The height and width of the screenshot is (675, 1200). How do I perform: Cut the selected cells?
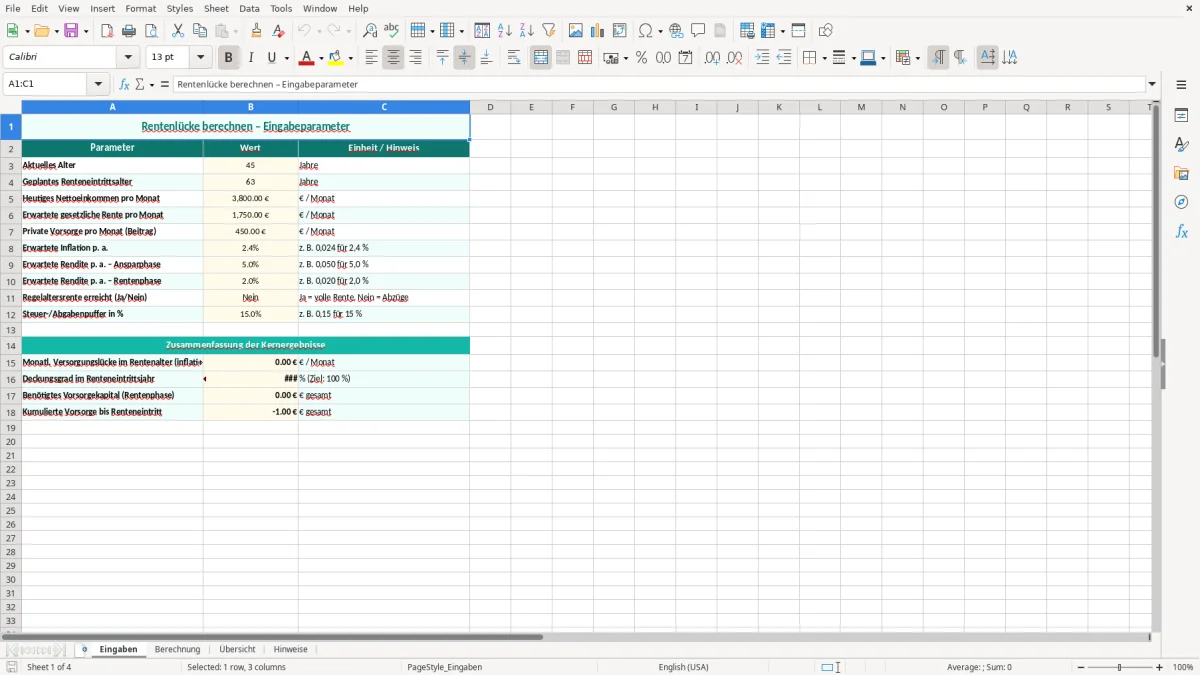178,31
